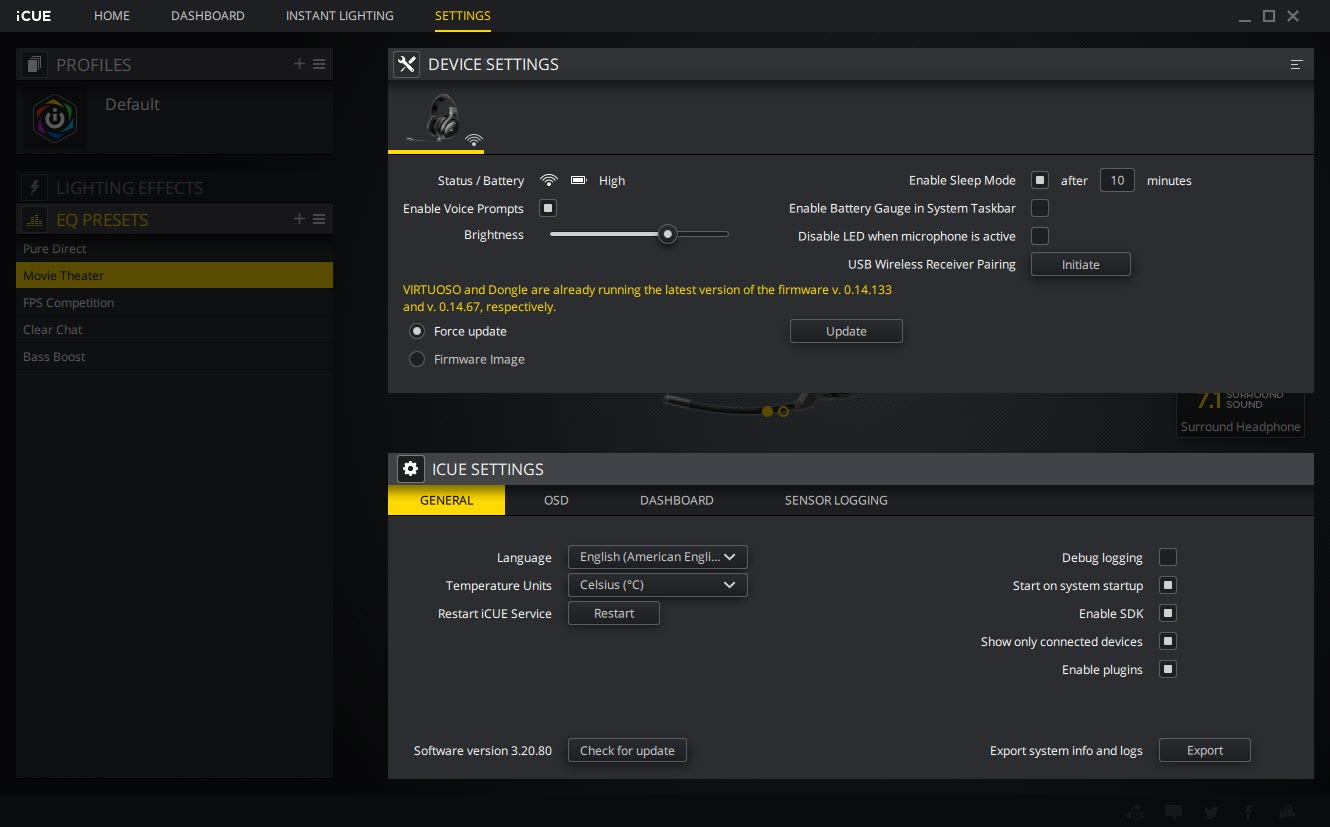
Task: Open the Twitter link icon in footer
Action: point(1211,812)
